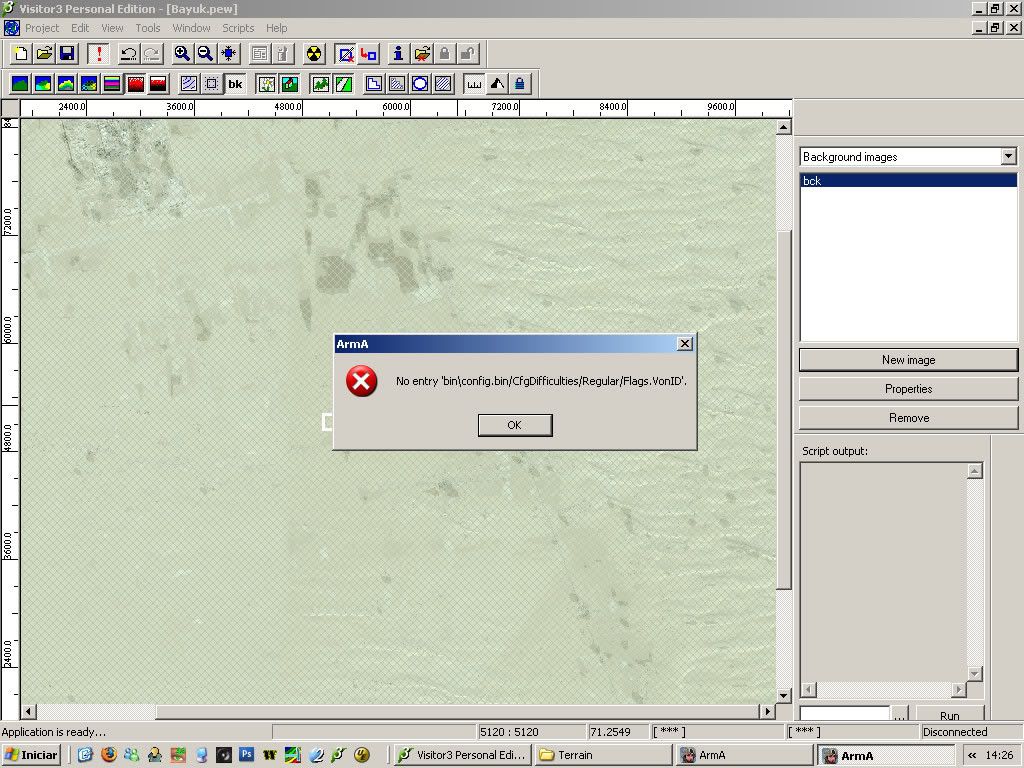Click the zoom in magnifier icon
Viewport: 1024px width, 768px height.
(x=182, y=54)
